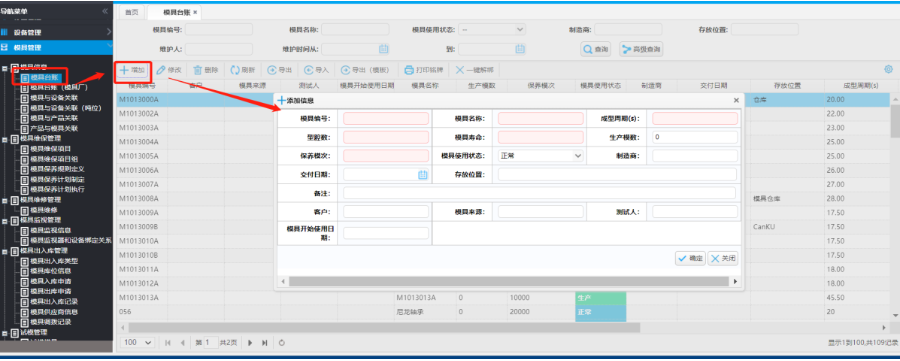This screenshot has width=900, height=361.
Task: Open 模具供应商信息 tree item
Action: [x=53, y=312]
